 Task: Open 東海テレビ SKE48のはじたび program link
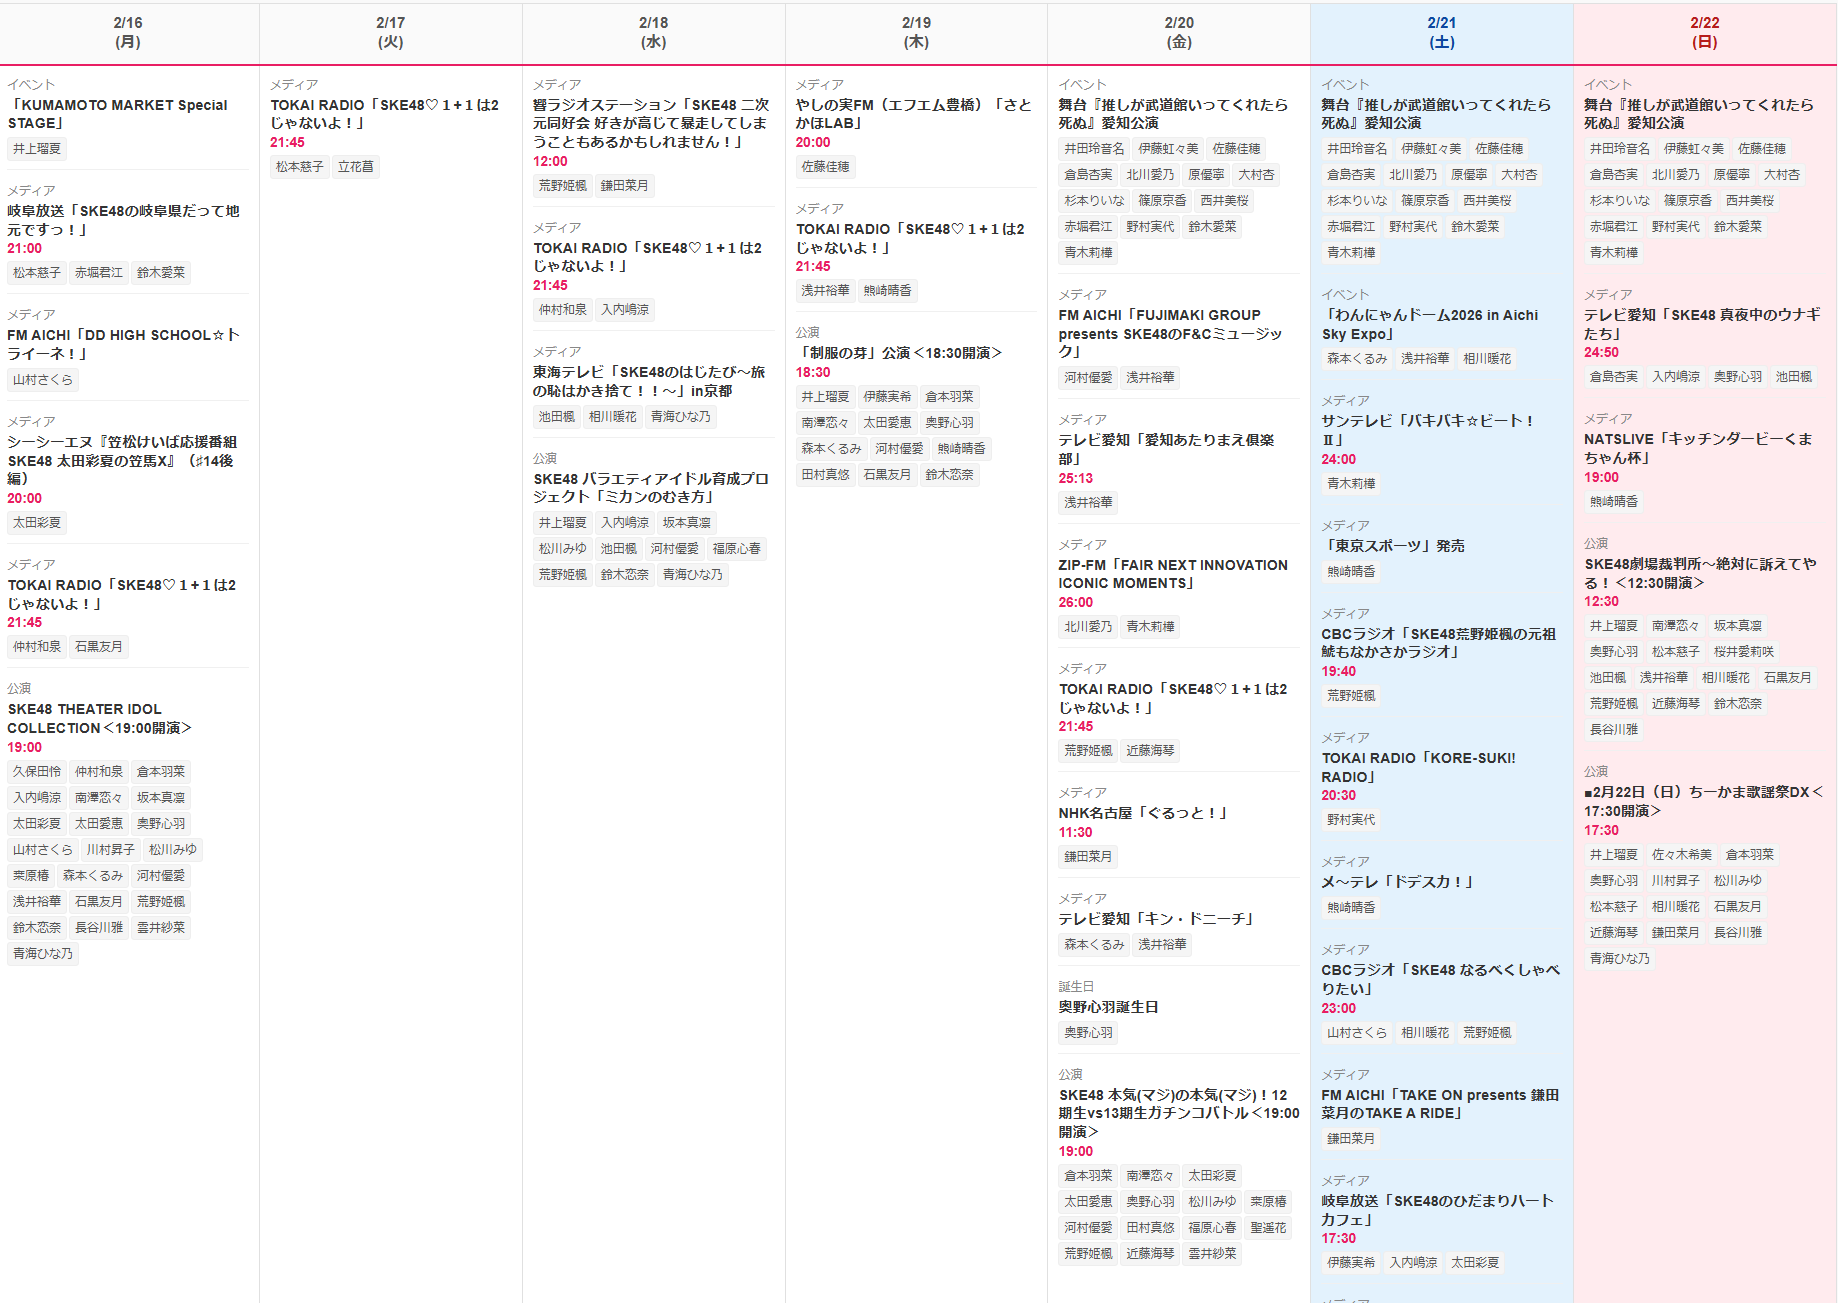(x=648, y=381)
